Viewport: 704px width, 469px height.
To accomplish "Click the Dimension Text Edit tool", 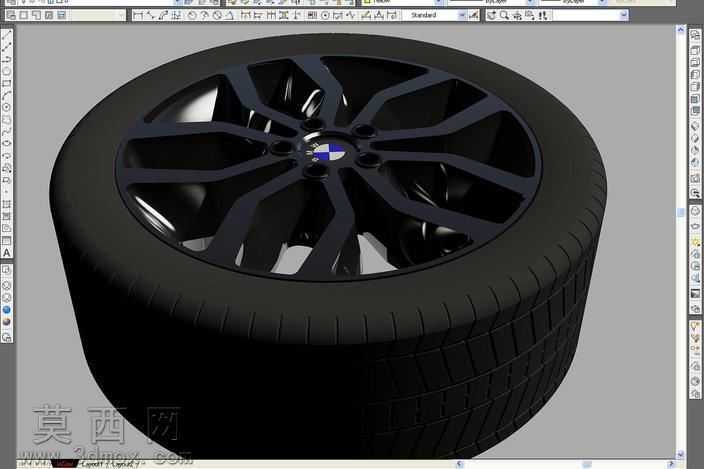I will coord(378,16).
